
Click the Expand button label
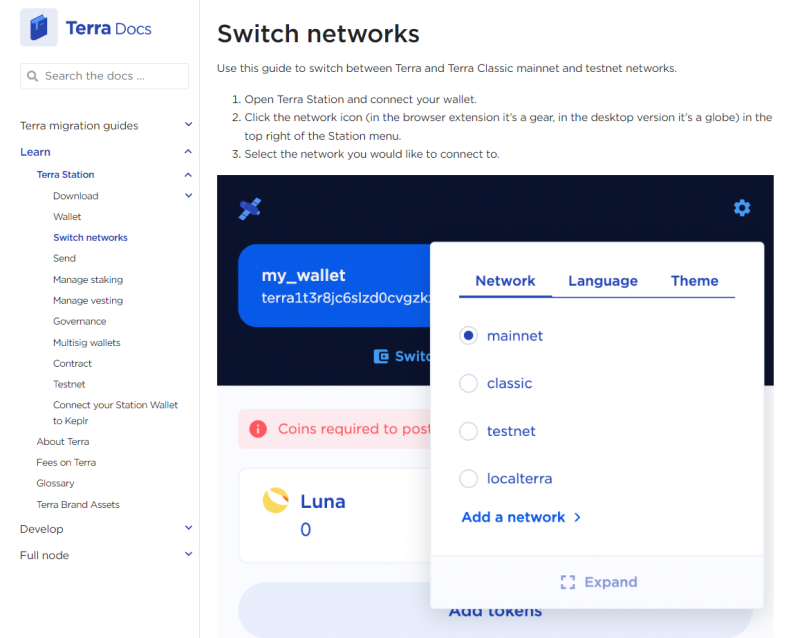pos(611,582)
